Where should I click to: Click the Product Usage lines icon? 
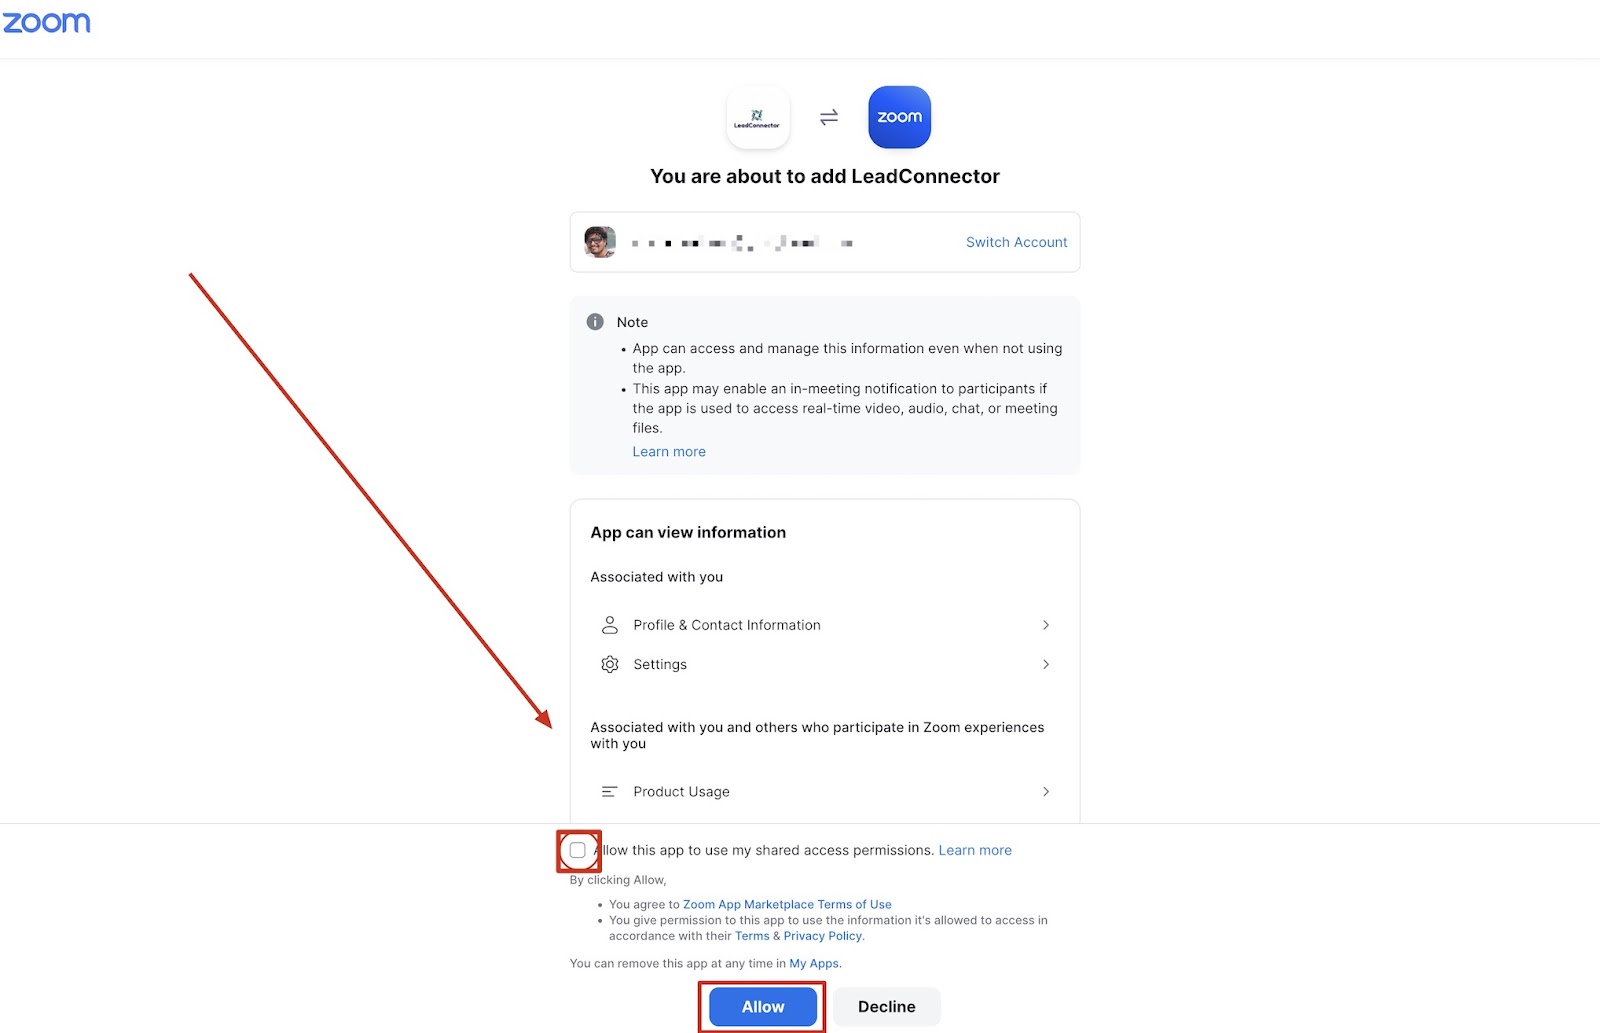pyautogui.click(x=609, y=791)
